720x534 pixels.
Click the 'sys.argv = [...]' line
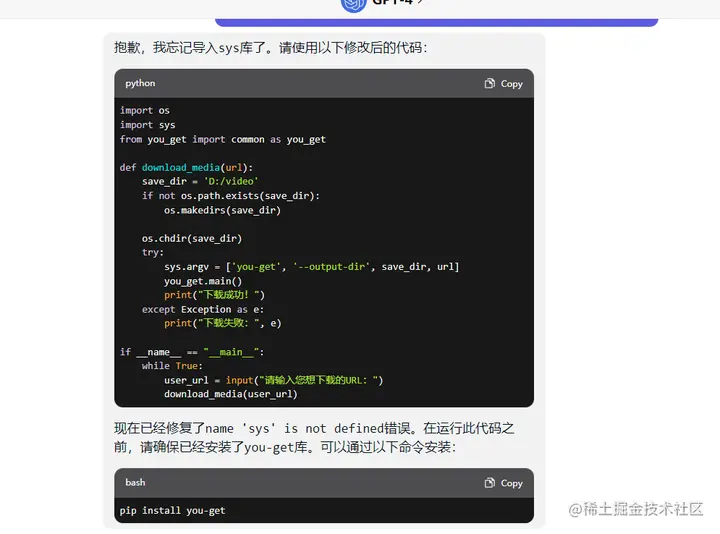click(311, 267)
